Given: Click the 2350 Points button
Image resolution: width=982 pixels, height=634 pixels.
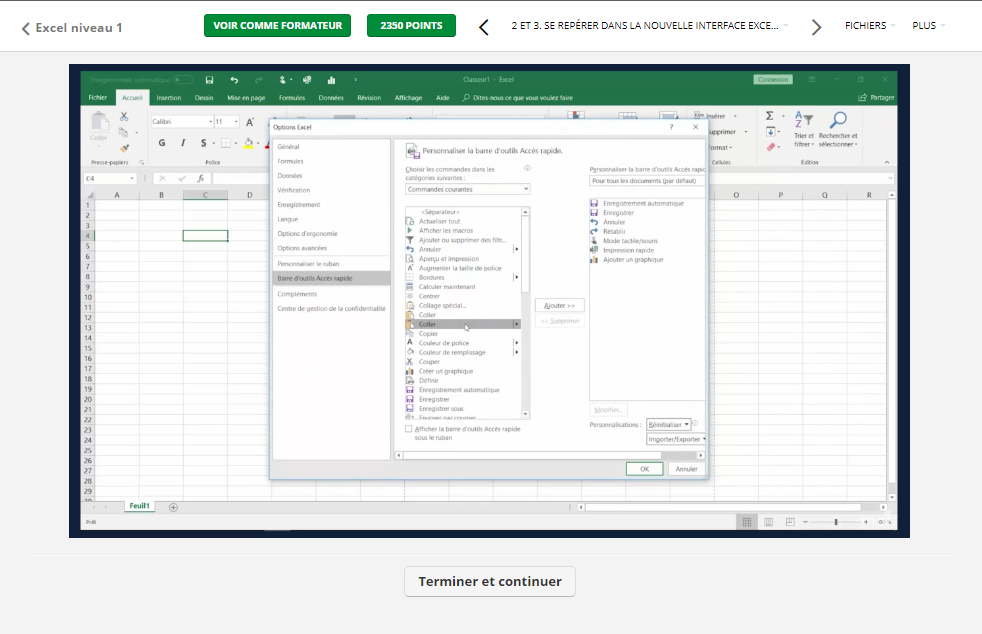Looking at the screenshot, I should 411,26.
